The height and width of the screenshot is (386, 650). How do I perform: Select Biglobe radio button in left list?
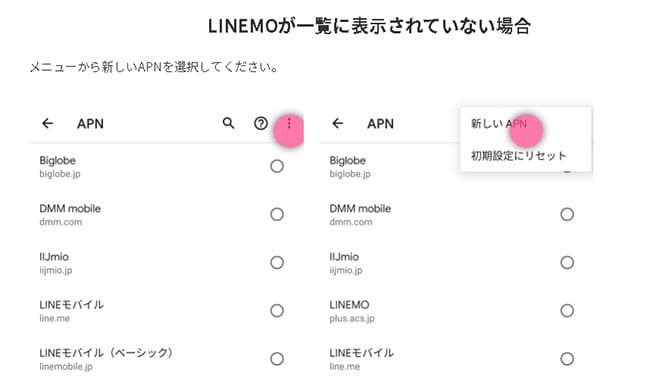click(x=277, y=166)
